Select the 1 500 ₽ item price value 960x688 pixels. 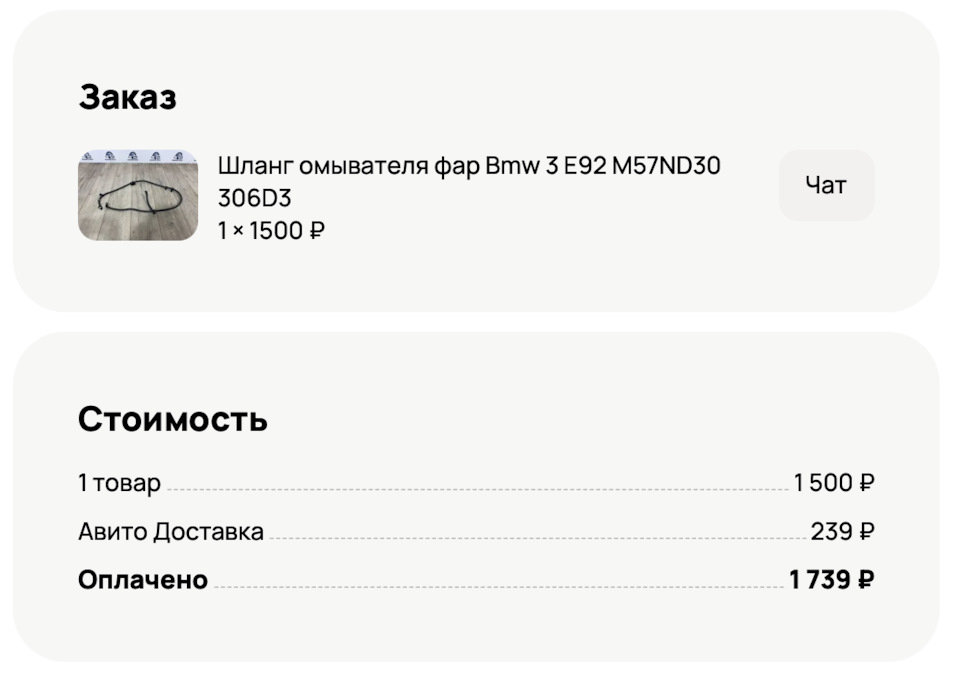pos(834,482)
